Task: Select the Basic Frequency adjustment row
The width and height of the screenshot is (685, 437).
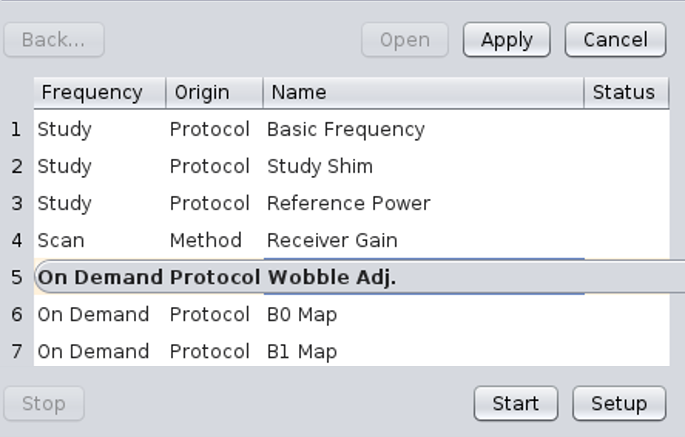Action: click(346, 130)
